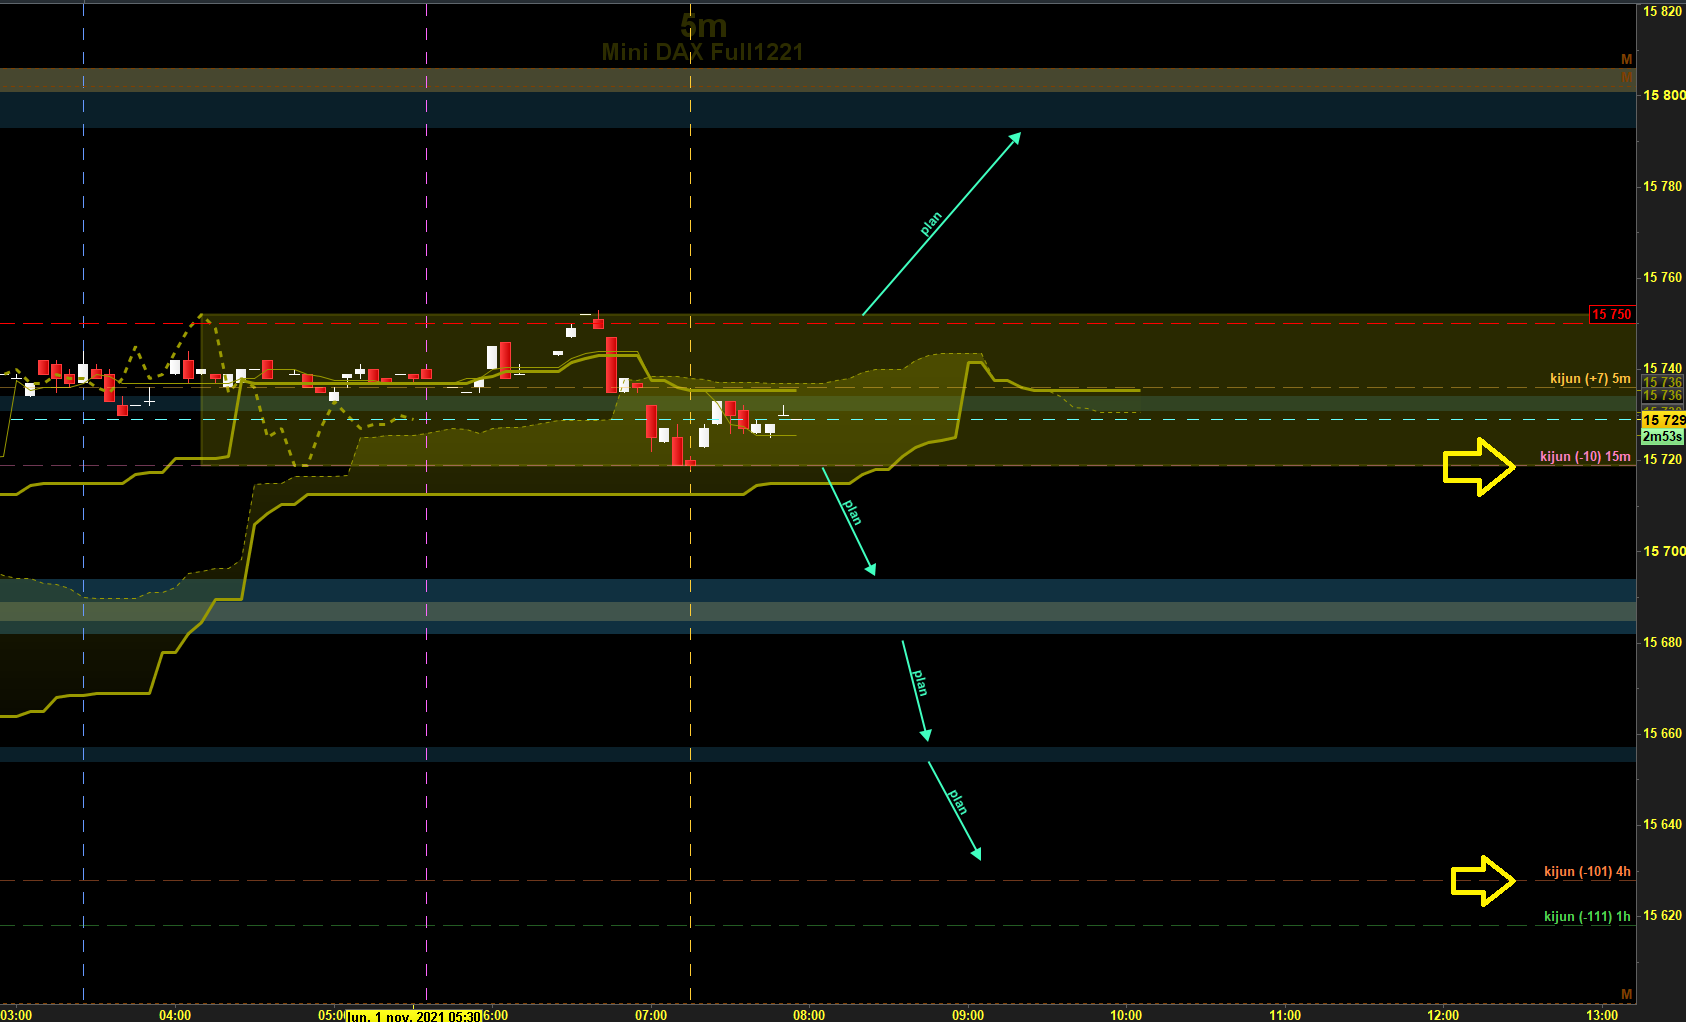This screenshot has height=1022, width=1686.
Task: Click the M marker just above the time axis
Action: (x=1626, y=994)
